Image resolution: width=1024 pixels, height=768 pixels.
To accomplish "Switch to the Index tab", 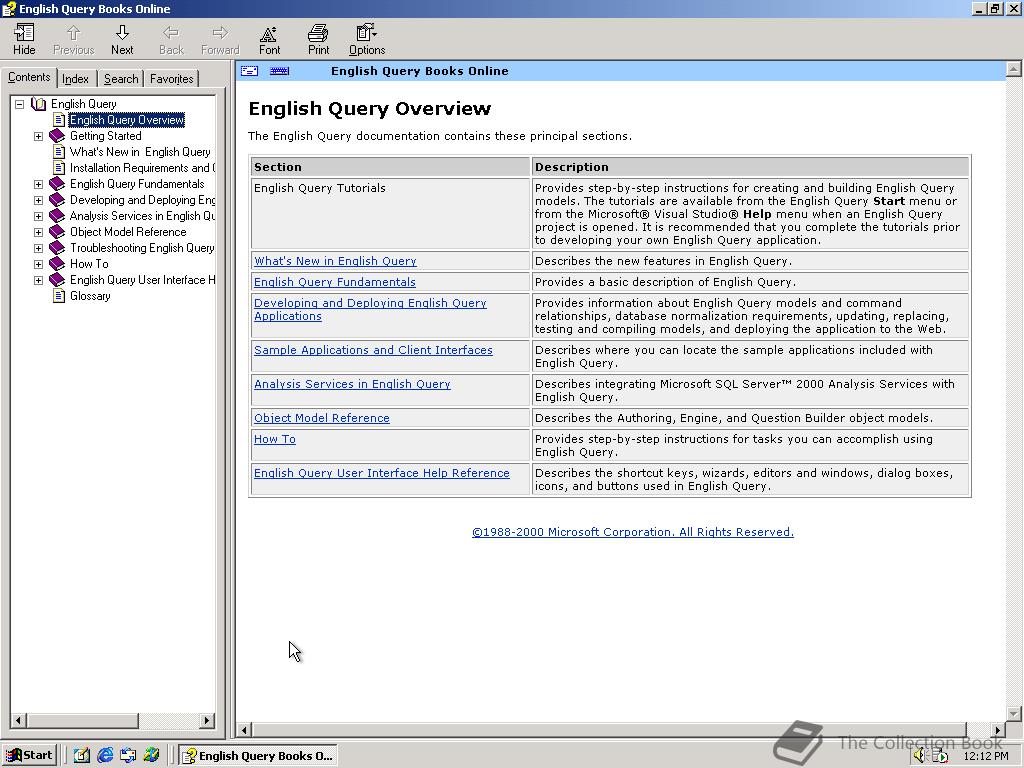I will coord(75,78).
